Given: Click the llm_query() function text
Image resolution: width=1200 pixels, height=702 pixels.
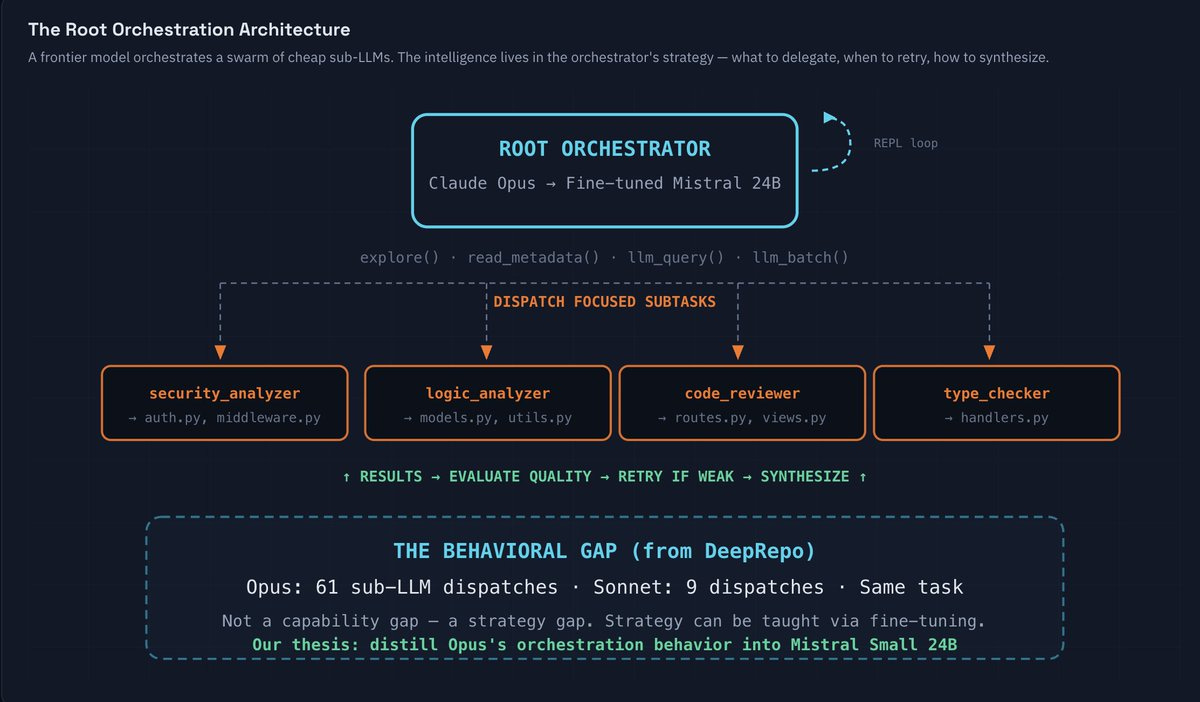Looking at the screenshot, I should [x=676, y=257].
